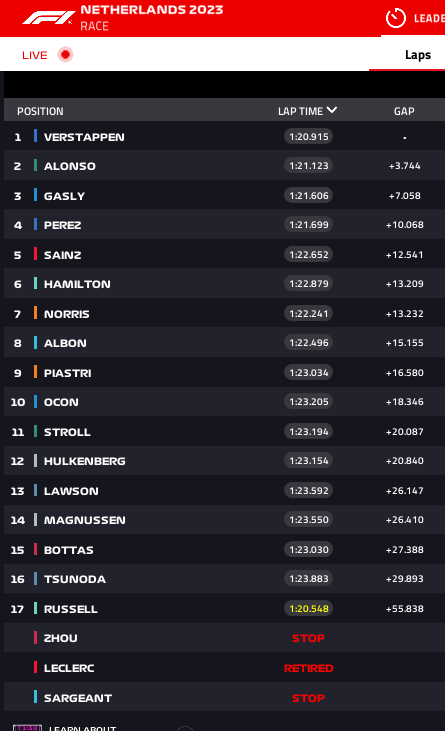445x731 pixels.
Task: Open the ALONSO driver row
Action: coord(224,166)
